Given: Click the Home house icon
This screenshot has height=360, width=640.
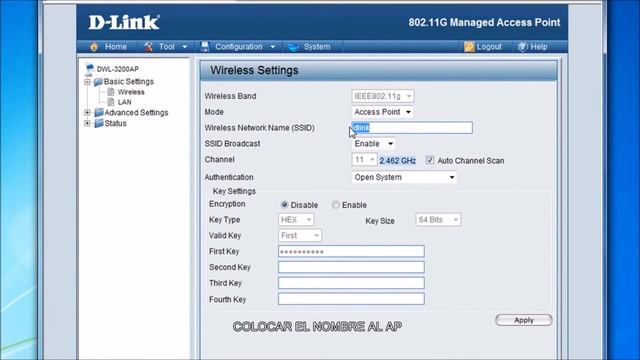Looking at the screenshot, I should 94,47.
